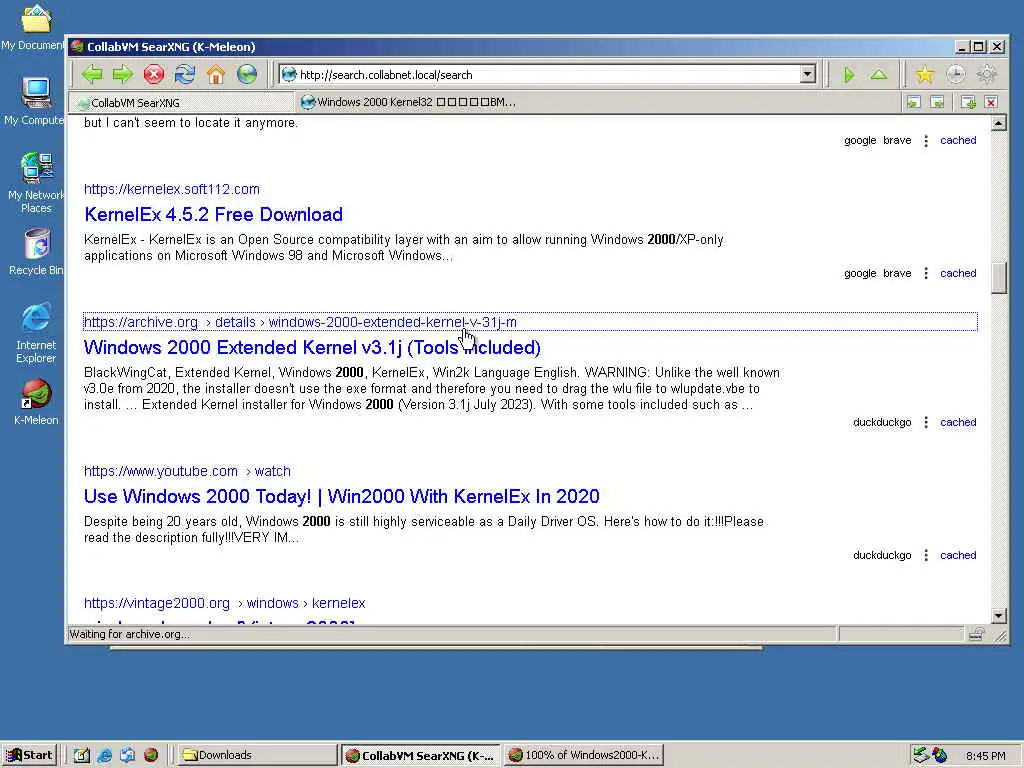
Task: Click Show Desktop quick launch icon
Action: (x=82, y=755)
